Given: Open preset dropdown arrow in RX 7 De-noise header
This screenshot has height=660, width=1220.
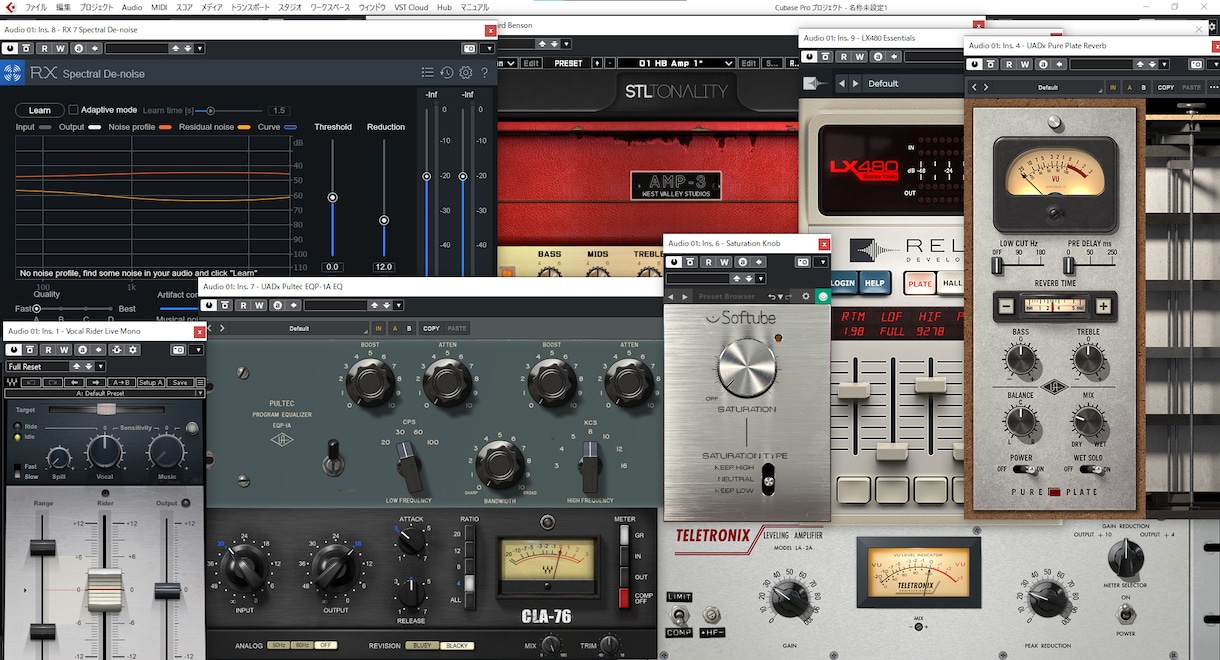Looking at the screenshot, I should pyautogui.click(x=199, y=48).
